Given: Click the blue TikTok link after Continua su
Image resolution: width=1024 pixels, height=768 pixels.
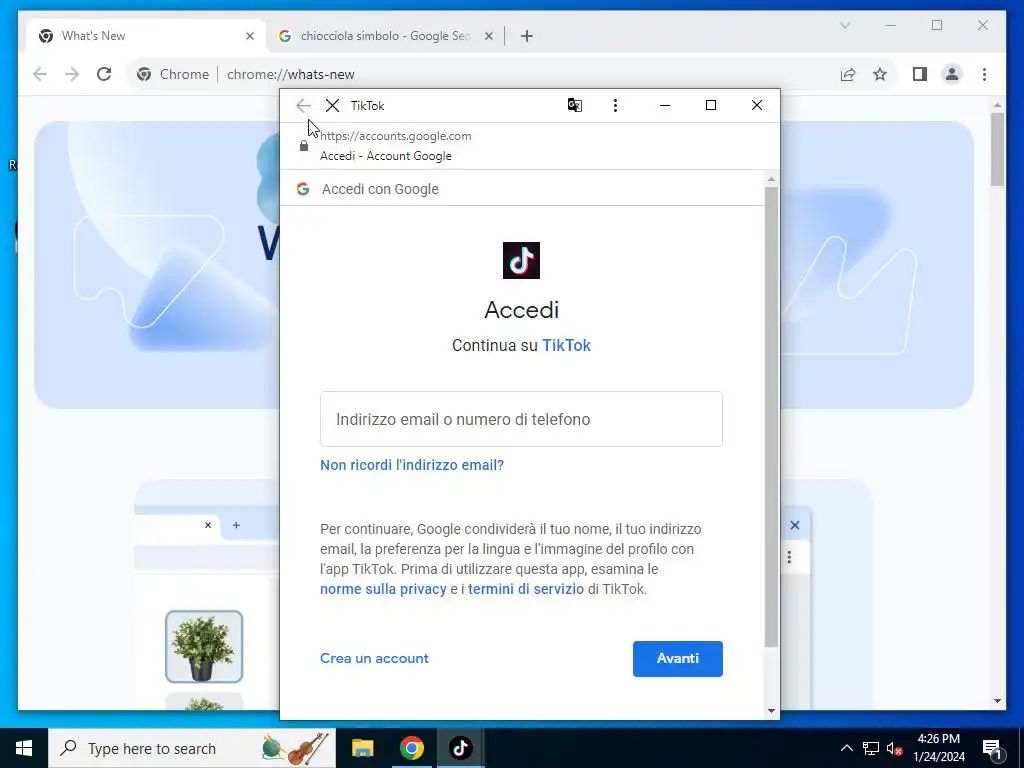Looking at the screenshot, I should pos(566,345).
